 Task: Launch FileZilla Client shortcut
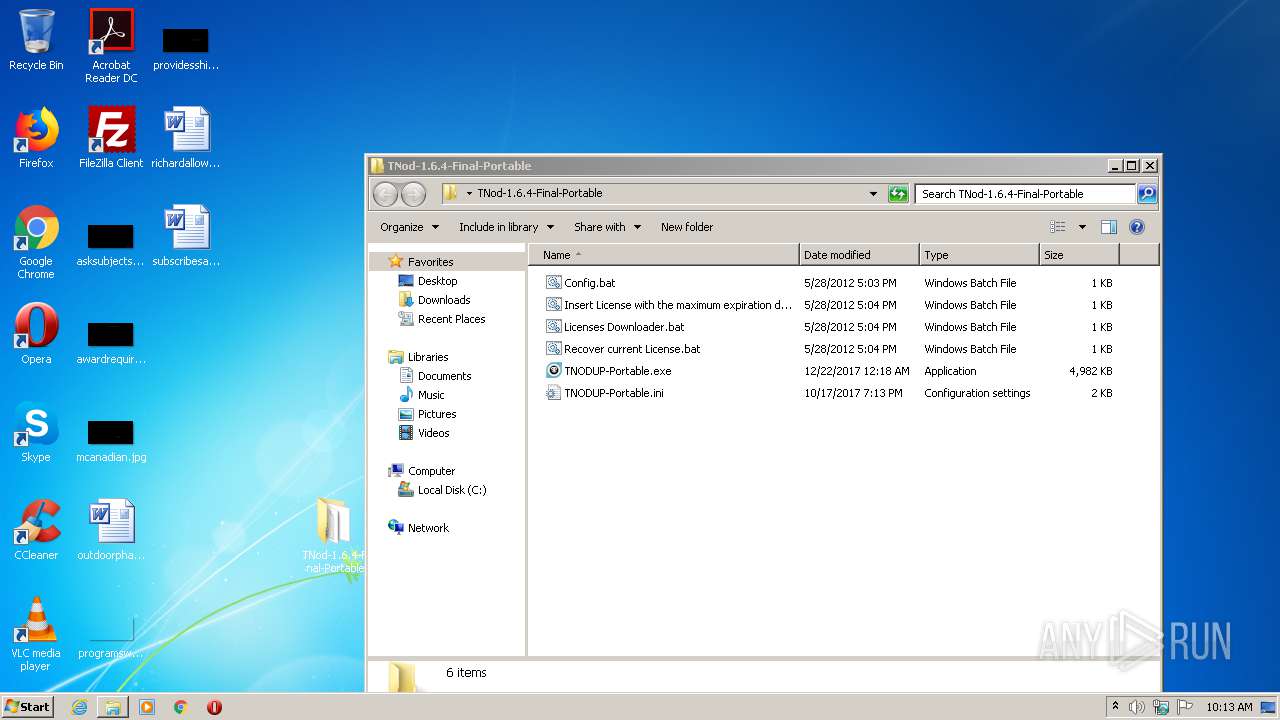111,138
